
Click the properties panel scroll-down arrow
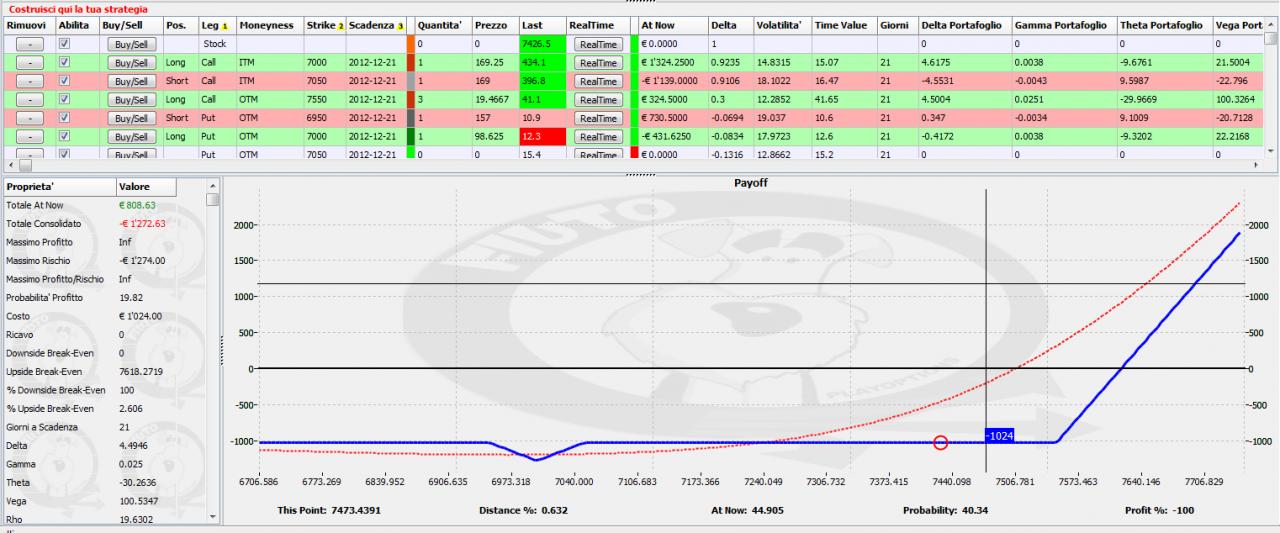coord(213,517)
